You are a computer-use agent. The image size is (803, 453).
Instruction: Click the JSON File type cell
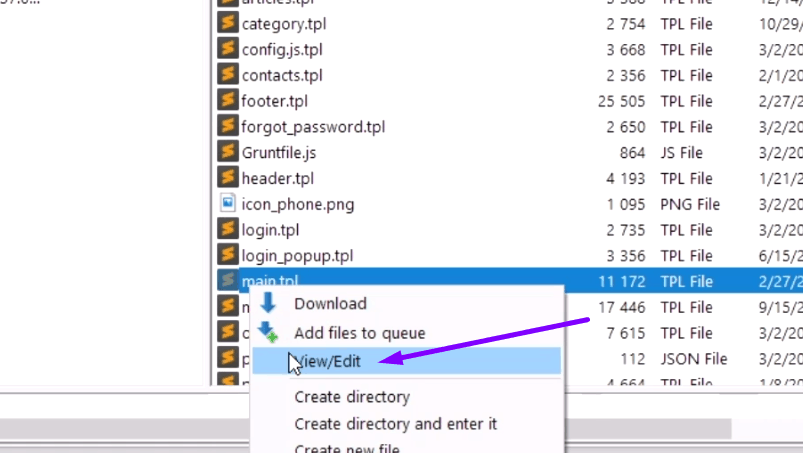pos(693,359)
